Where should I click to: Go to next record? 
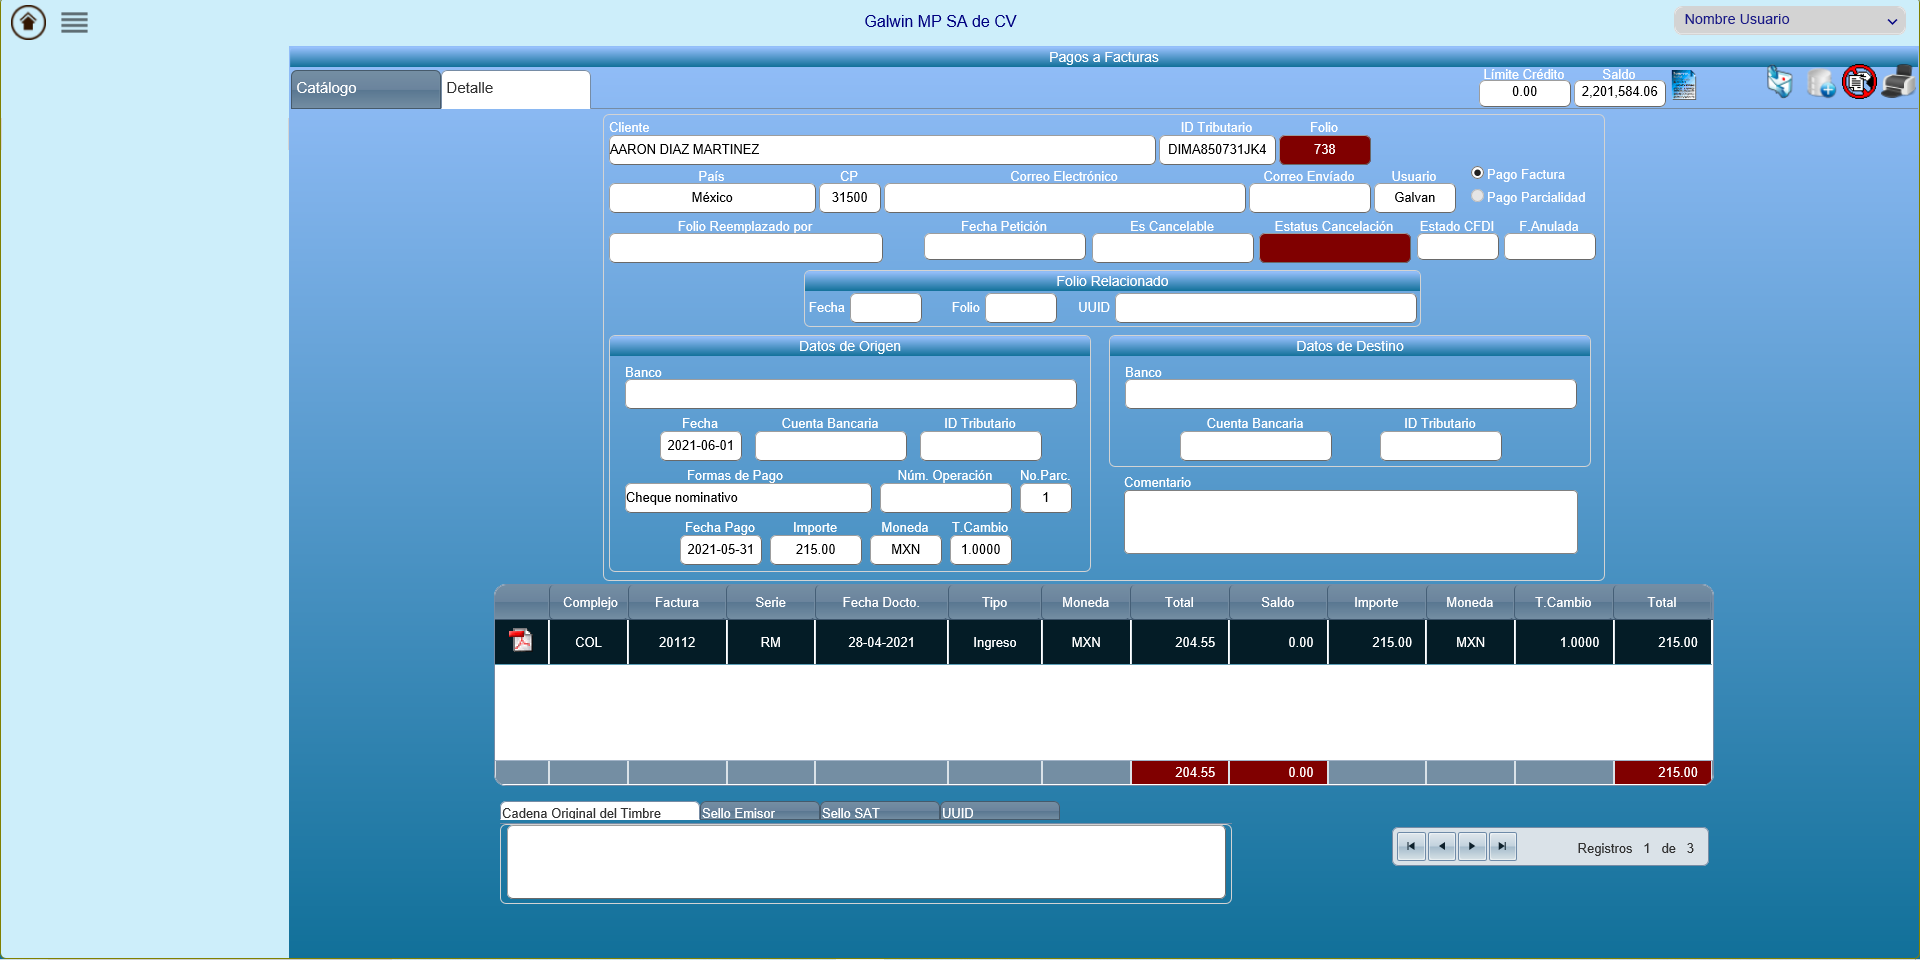1472,847
